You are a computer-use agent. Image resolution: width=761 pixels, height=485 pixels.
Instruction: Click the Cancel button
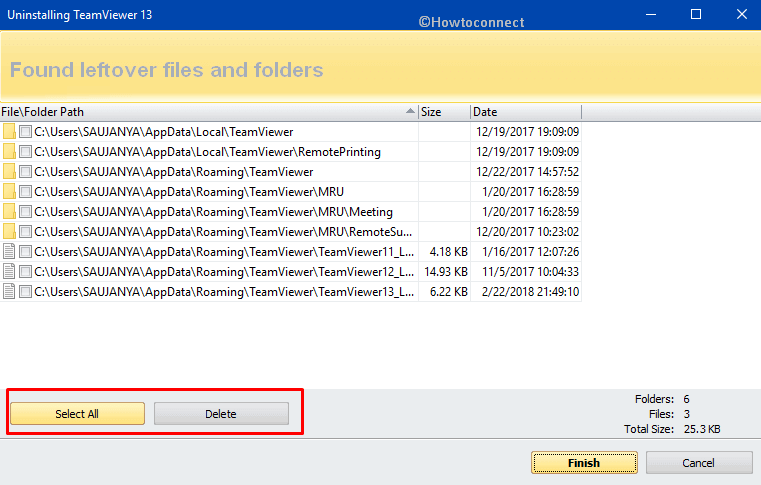coord(699,463)
